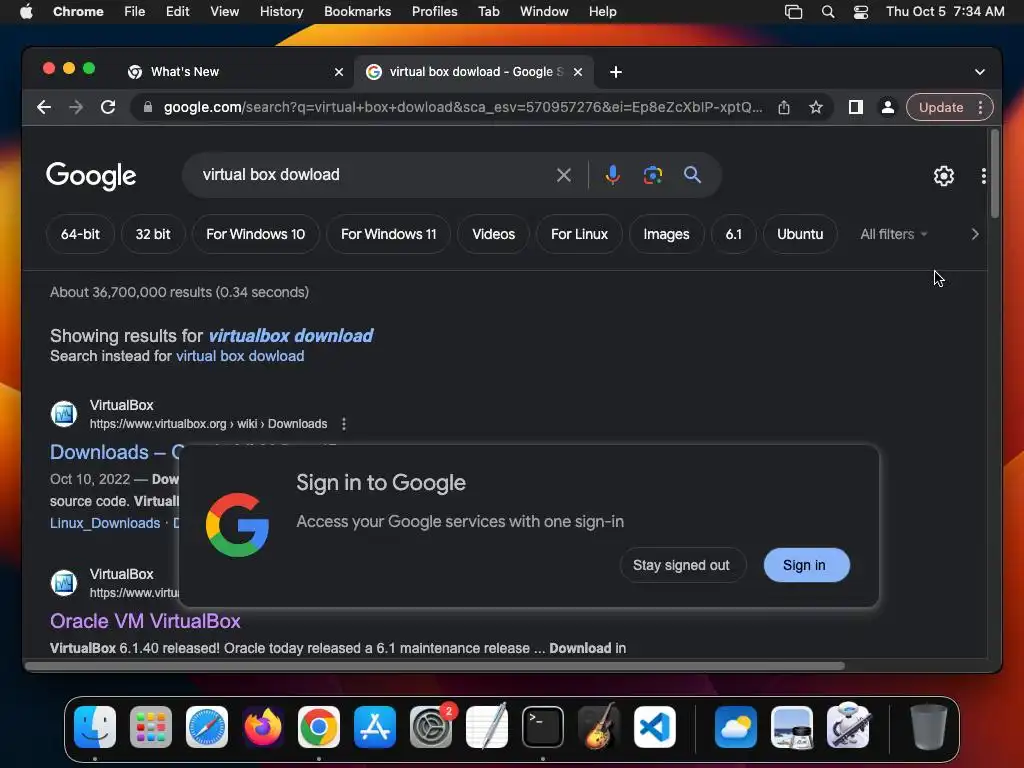Go back using the browser back arrow
The image size is (1024, 768).
coord(44,107)
